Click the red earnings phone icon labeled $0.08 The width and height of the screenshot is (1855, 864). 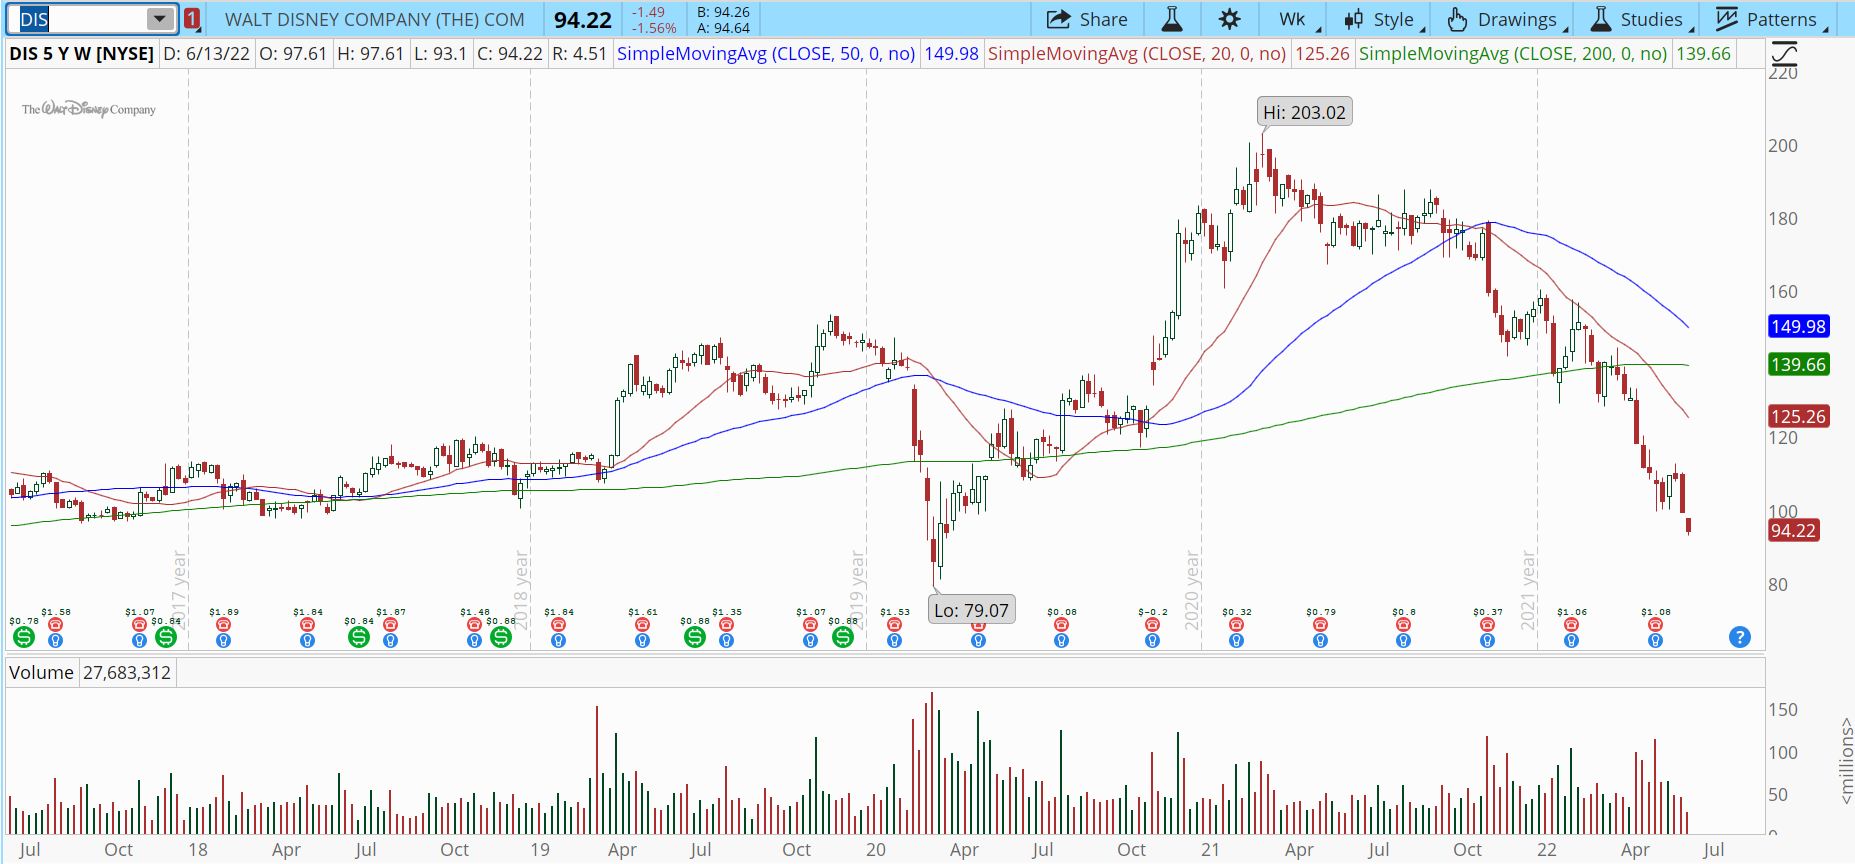coord(1062,625)
